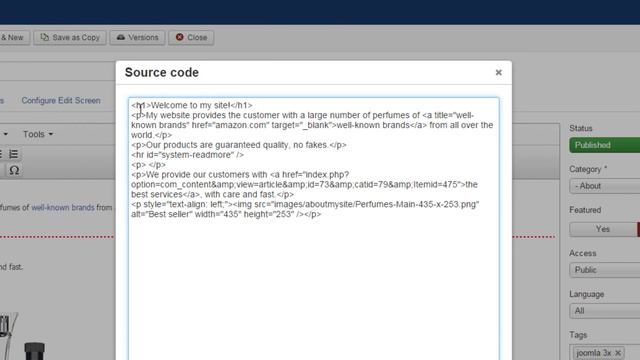Click the Save & New button
Image resolution: width=640 pixels, height=360 pixels.
(x=14, y=38)
